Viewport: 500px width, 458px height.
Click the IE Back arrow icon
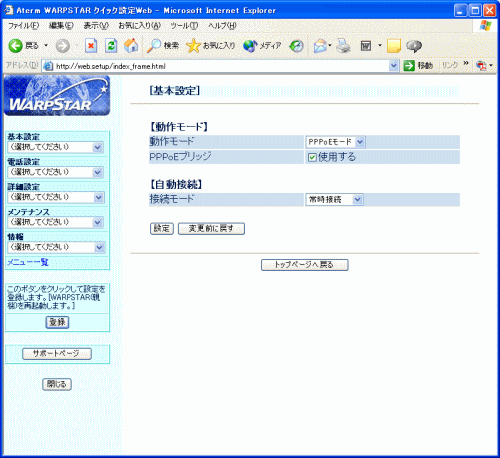tap(15, 46)
